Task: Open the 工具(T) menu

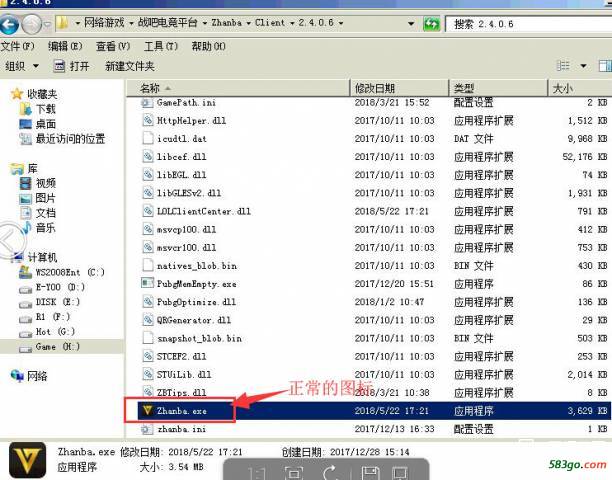Action: (x=161, y=46)
